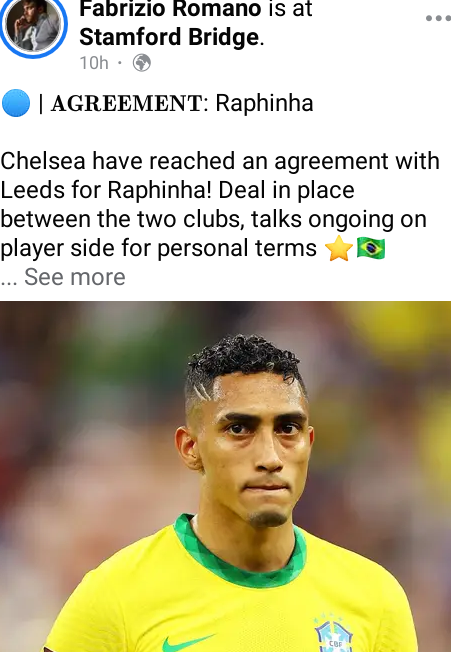
Task: Click the 10h post timestamp
Action: (94, 63)
